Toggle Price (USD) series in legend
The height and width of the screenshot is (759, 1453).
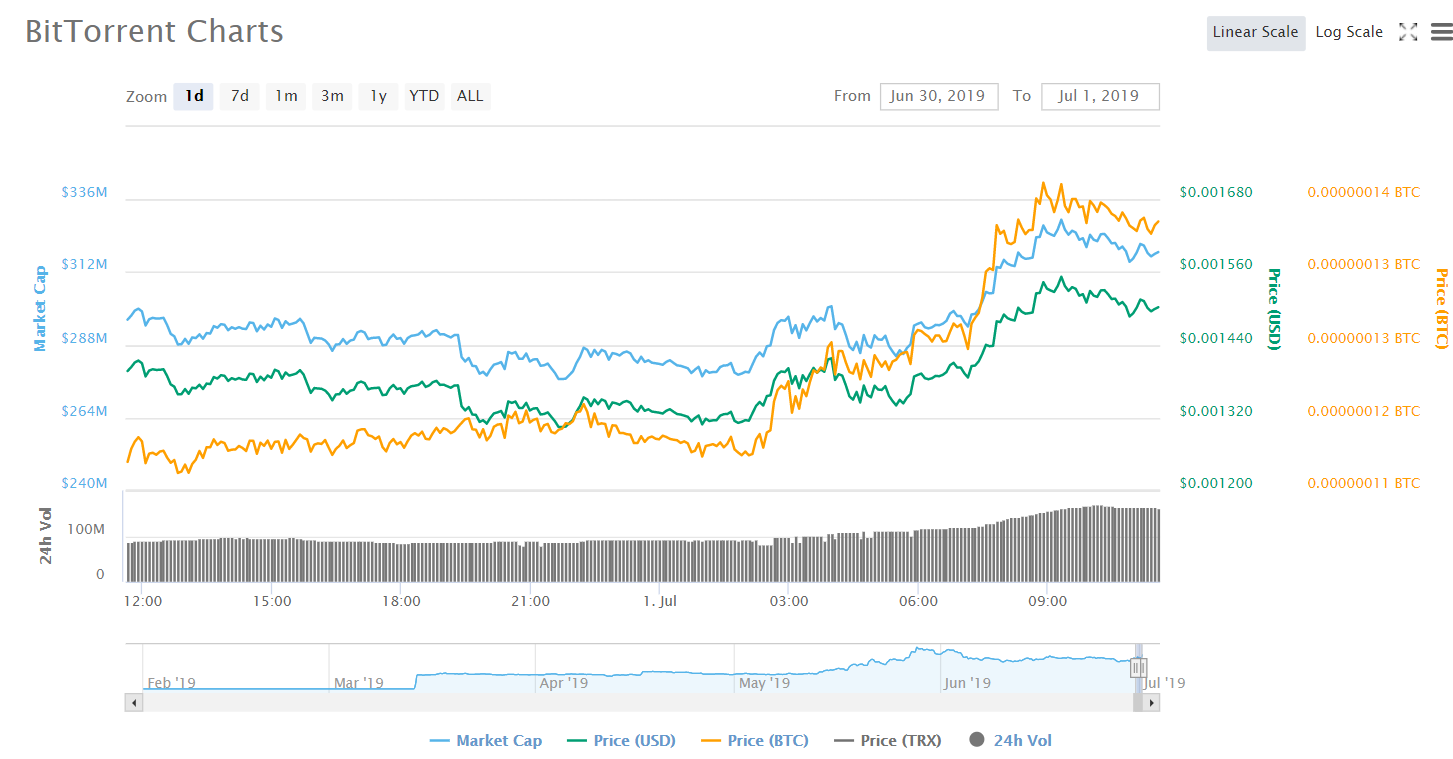[621, 741]
